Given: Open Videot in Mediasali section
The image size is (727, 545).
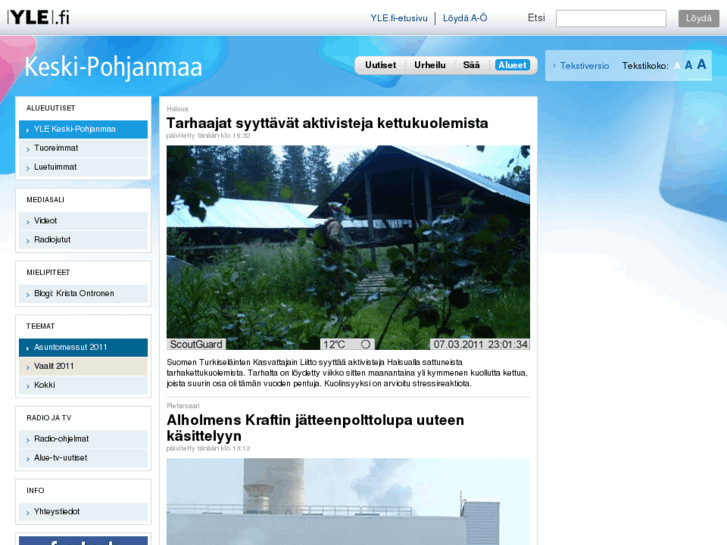Looking at the screenshot, I should pos(83,221).
